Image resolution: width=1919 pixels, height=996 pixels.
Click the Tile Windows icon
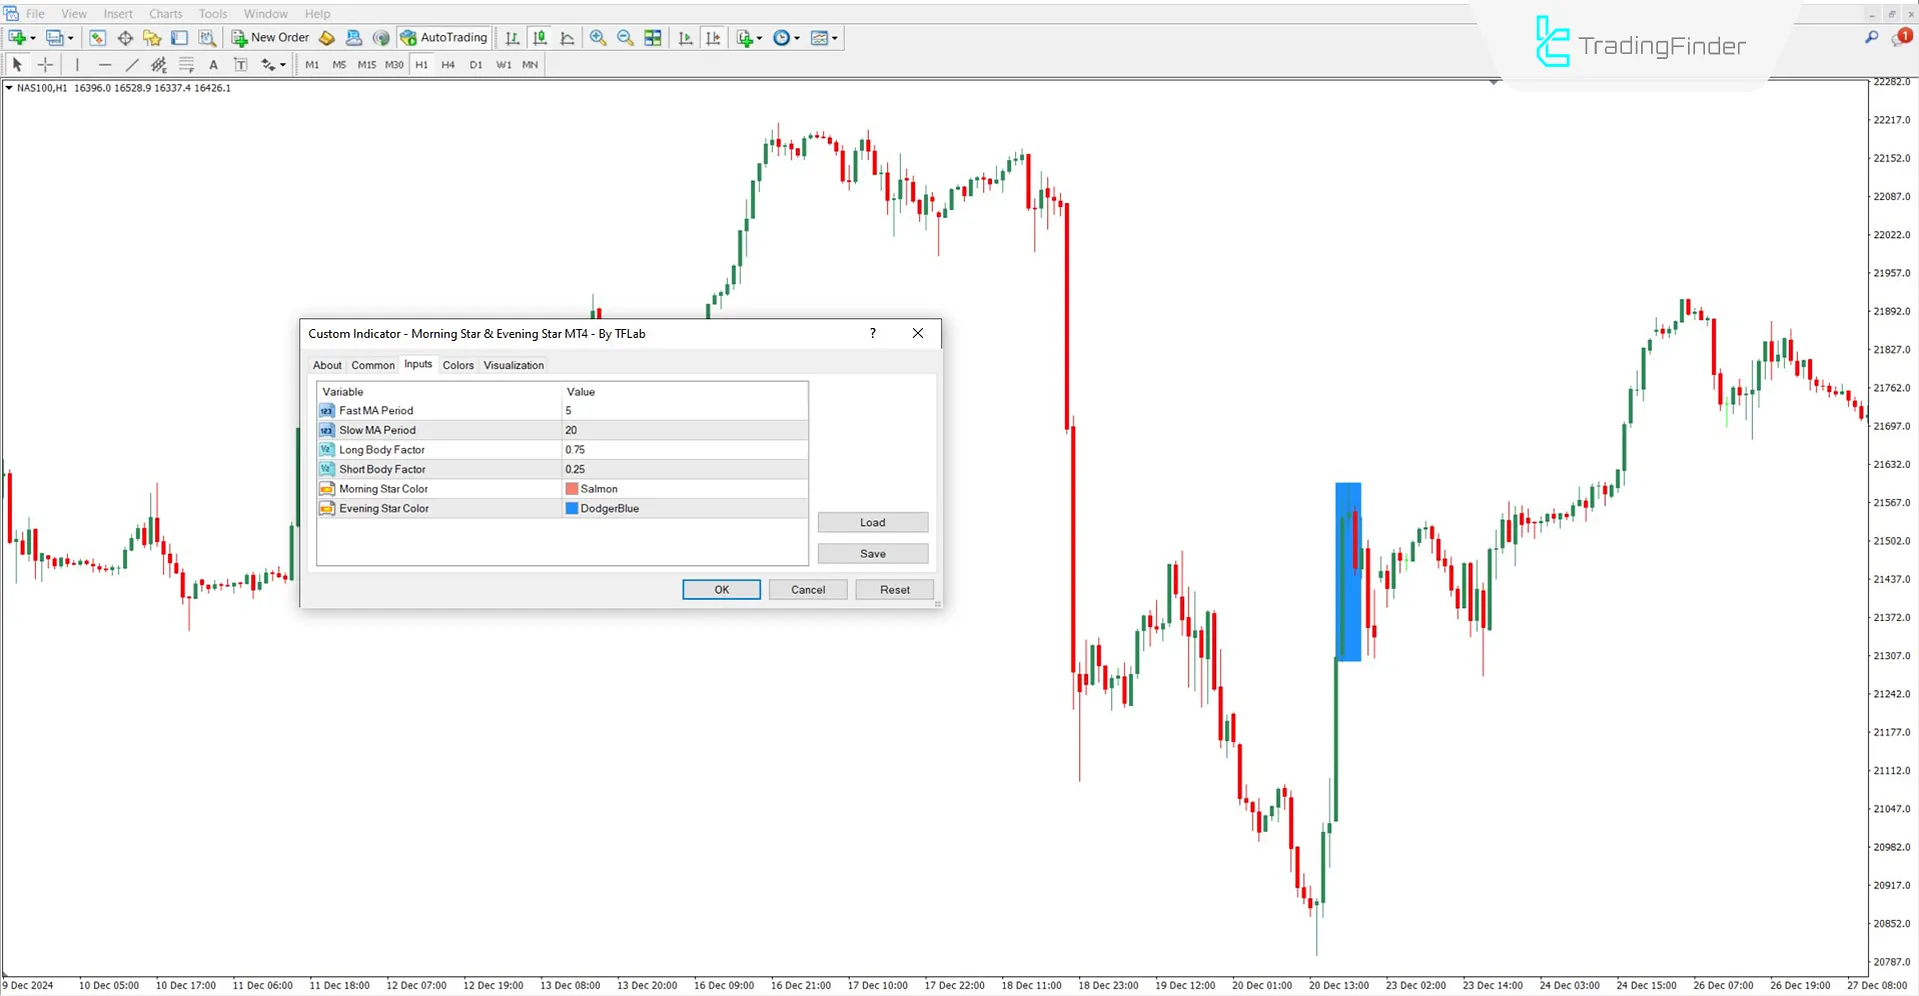pyautogui.click(x=653, y=38)
